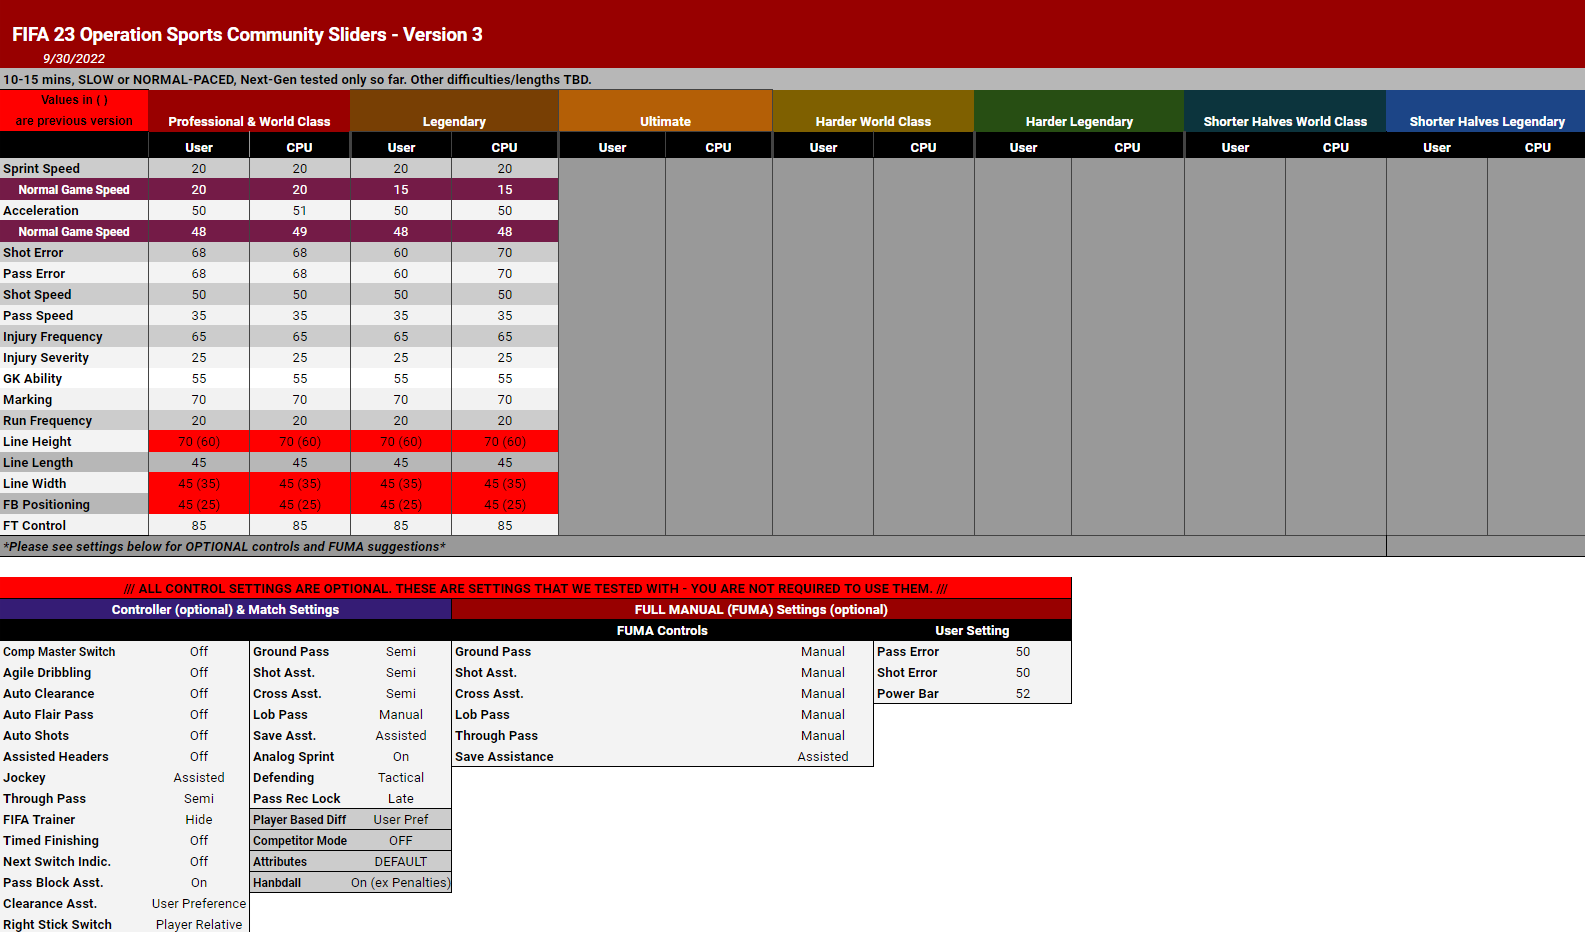Screen dimensions: 1585x932
Task: Click the Shorter Halves Legendary header
Action: click(x=1486, y=121)
